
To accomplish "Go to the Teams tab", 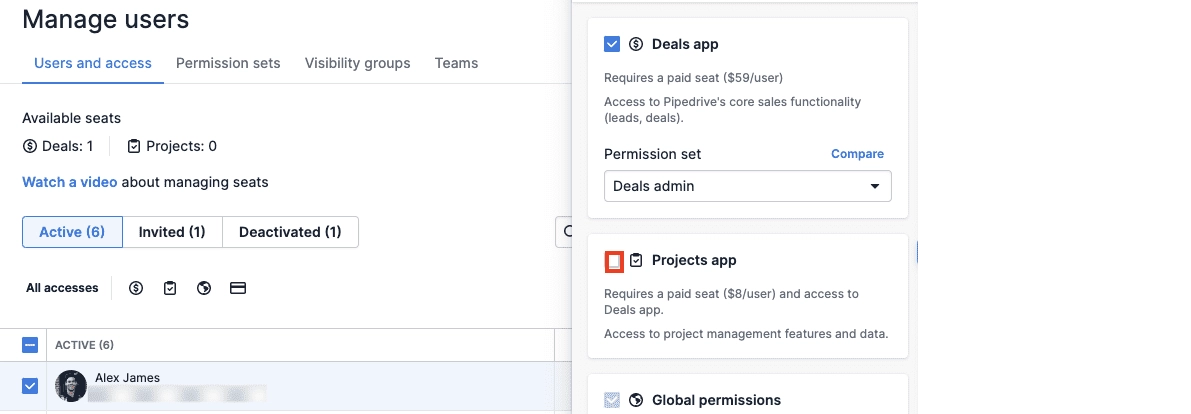I will (456, 64).
